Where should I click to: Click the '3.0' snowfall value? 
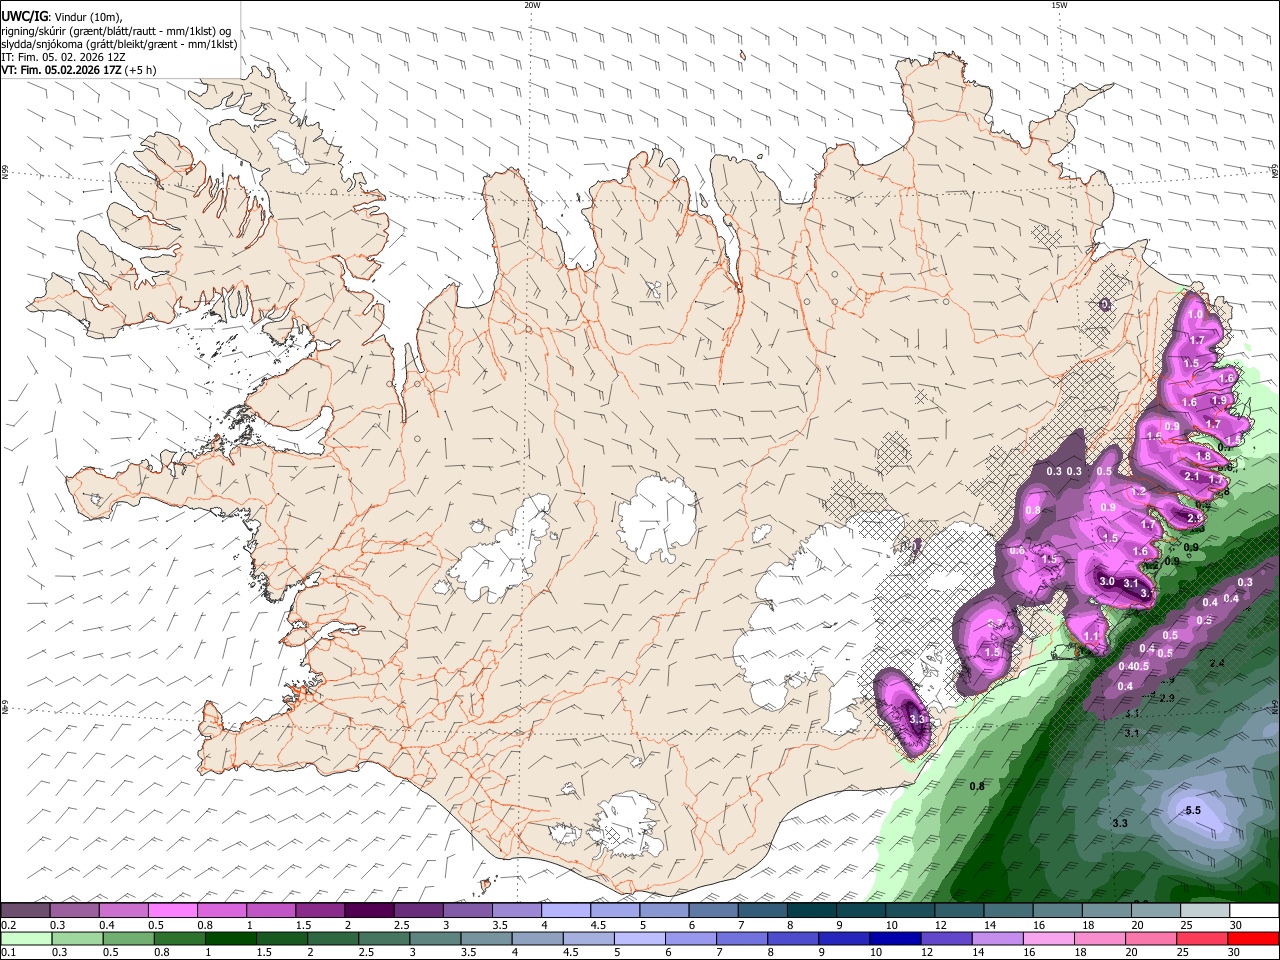1107,581
